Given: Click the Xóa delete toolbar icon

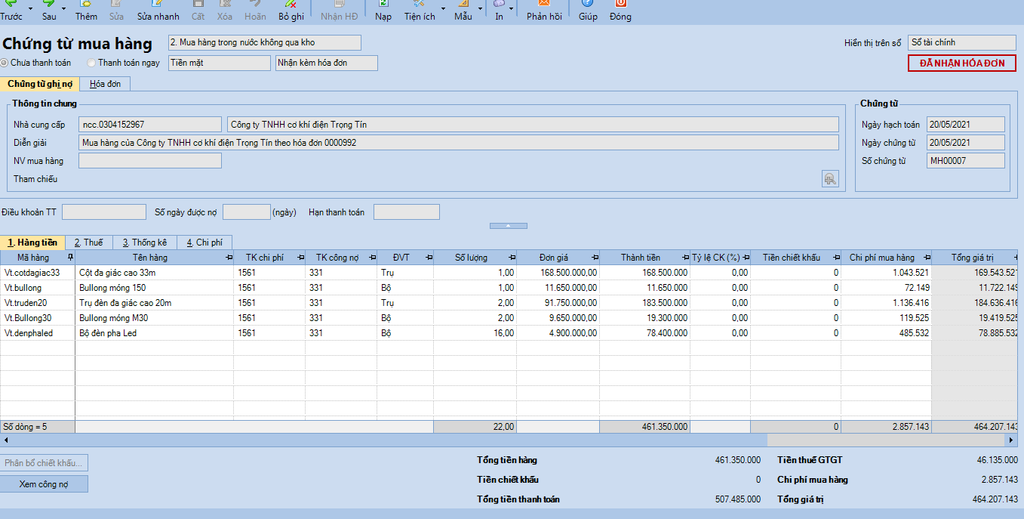Looking at the screenshot, I should click(225, 10).
